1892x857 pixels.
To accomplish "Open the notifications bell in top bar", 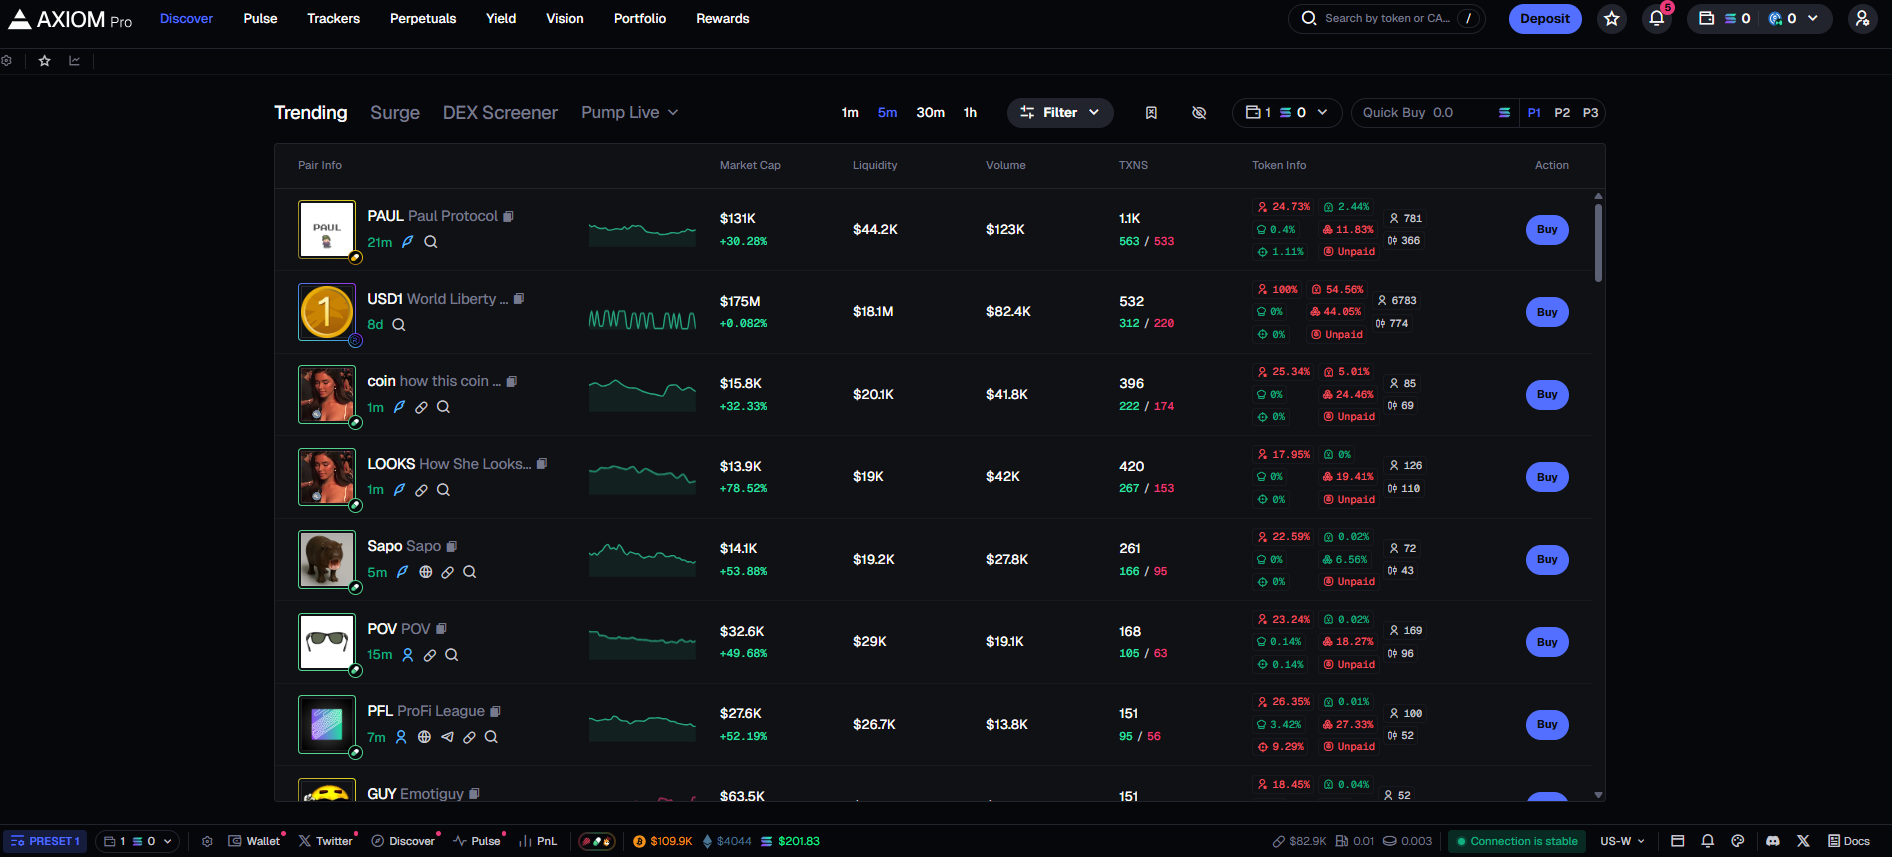I will point(1656,19).
